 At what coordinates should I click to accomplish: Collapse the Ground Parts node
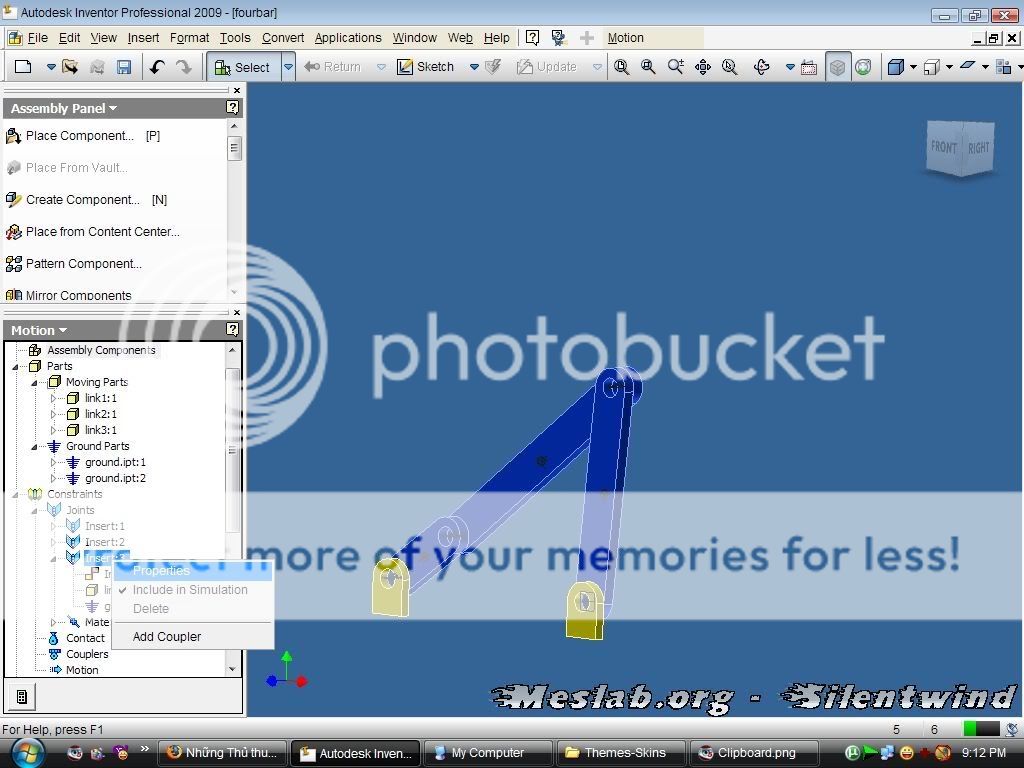click(x=34, y=447)
